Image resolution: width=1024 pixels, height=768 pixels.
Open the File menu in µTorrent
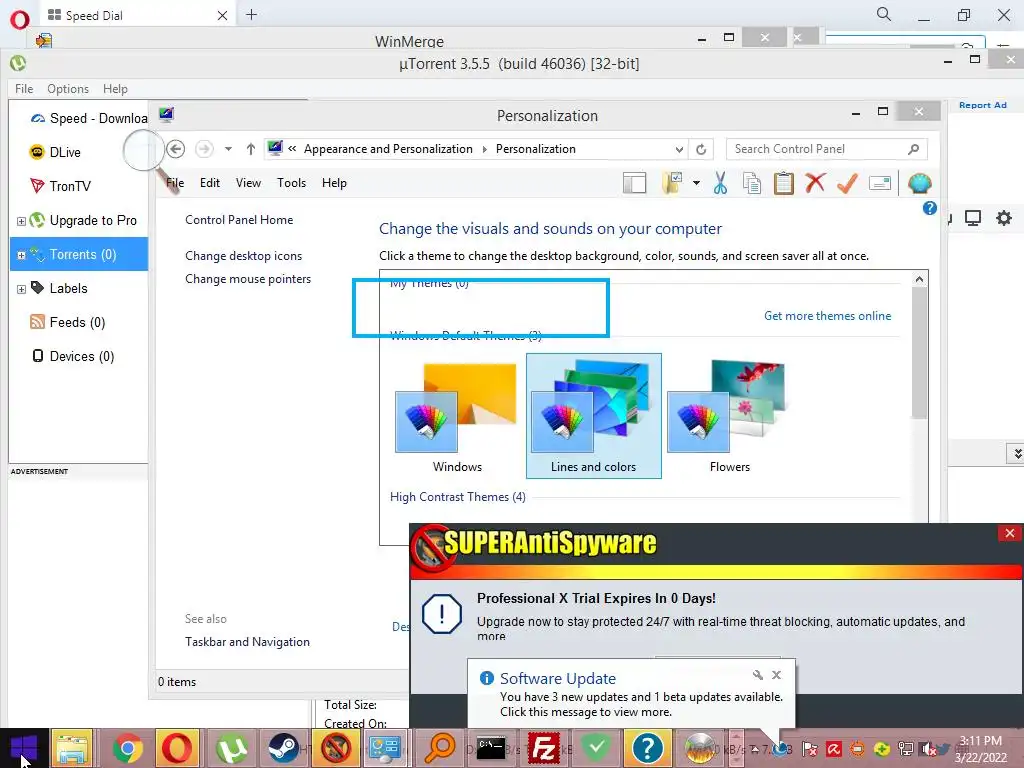point(24,89)
